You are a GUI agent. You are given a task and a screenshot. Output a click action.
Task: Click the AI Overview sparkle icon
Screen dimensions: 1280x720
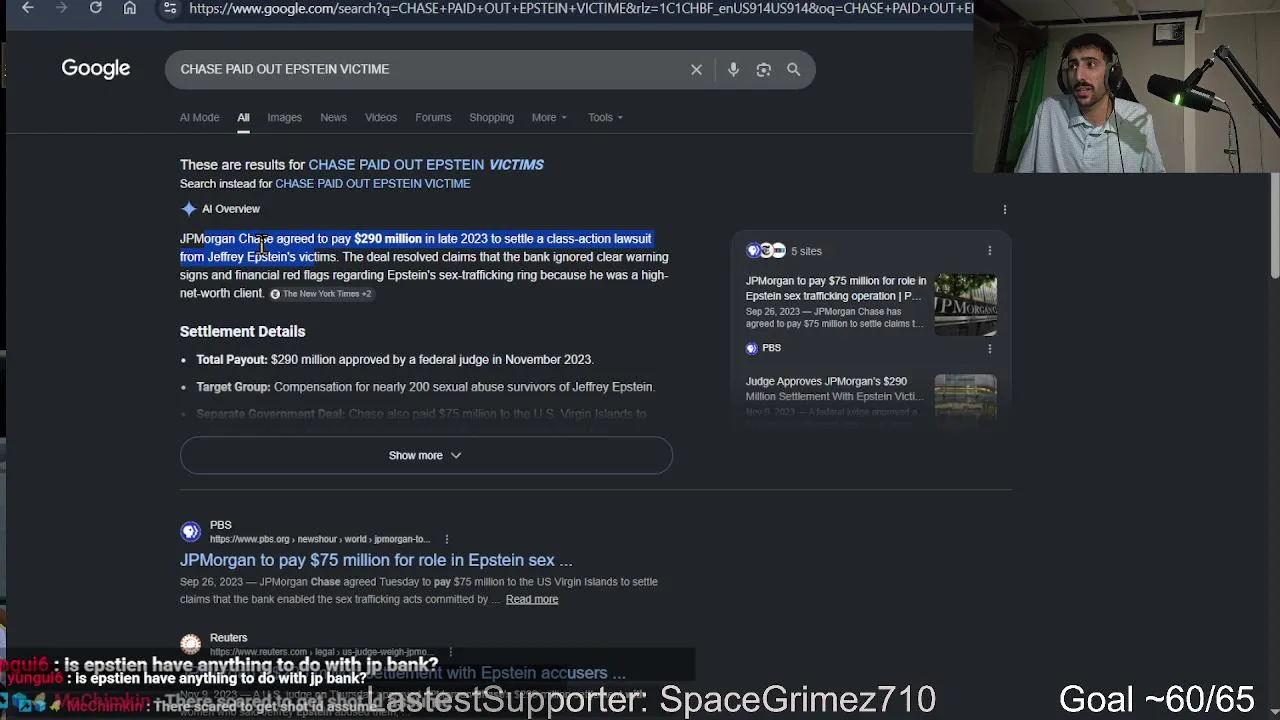coord(189,209)
